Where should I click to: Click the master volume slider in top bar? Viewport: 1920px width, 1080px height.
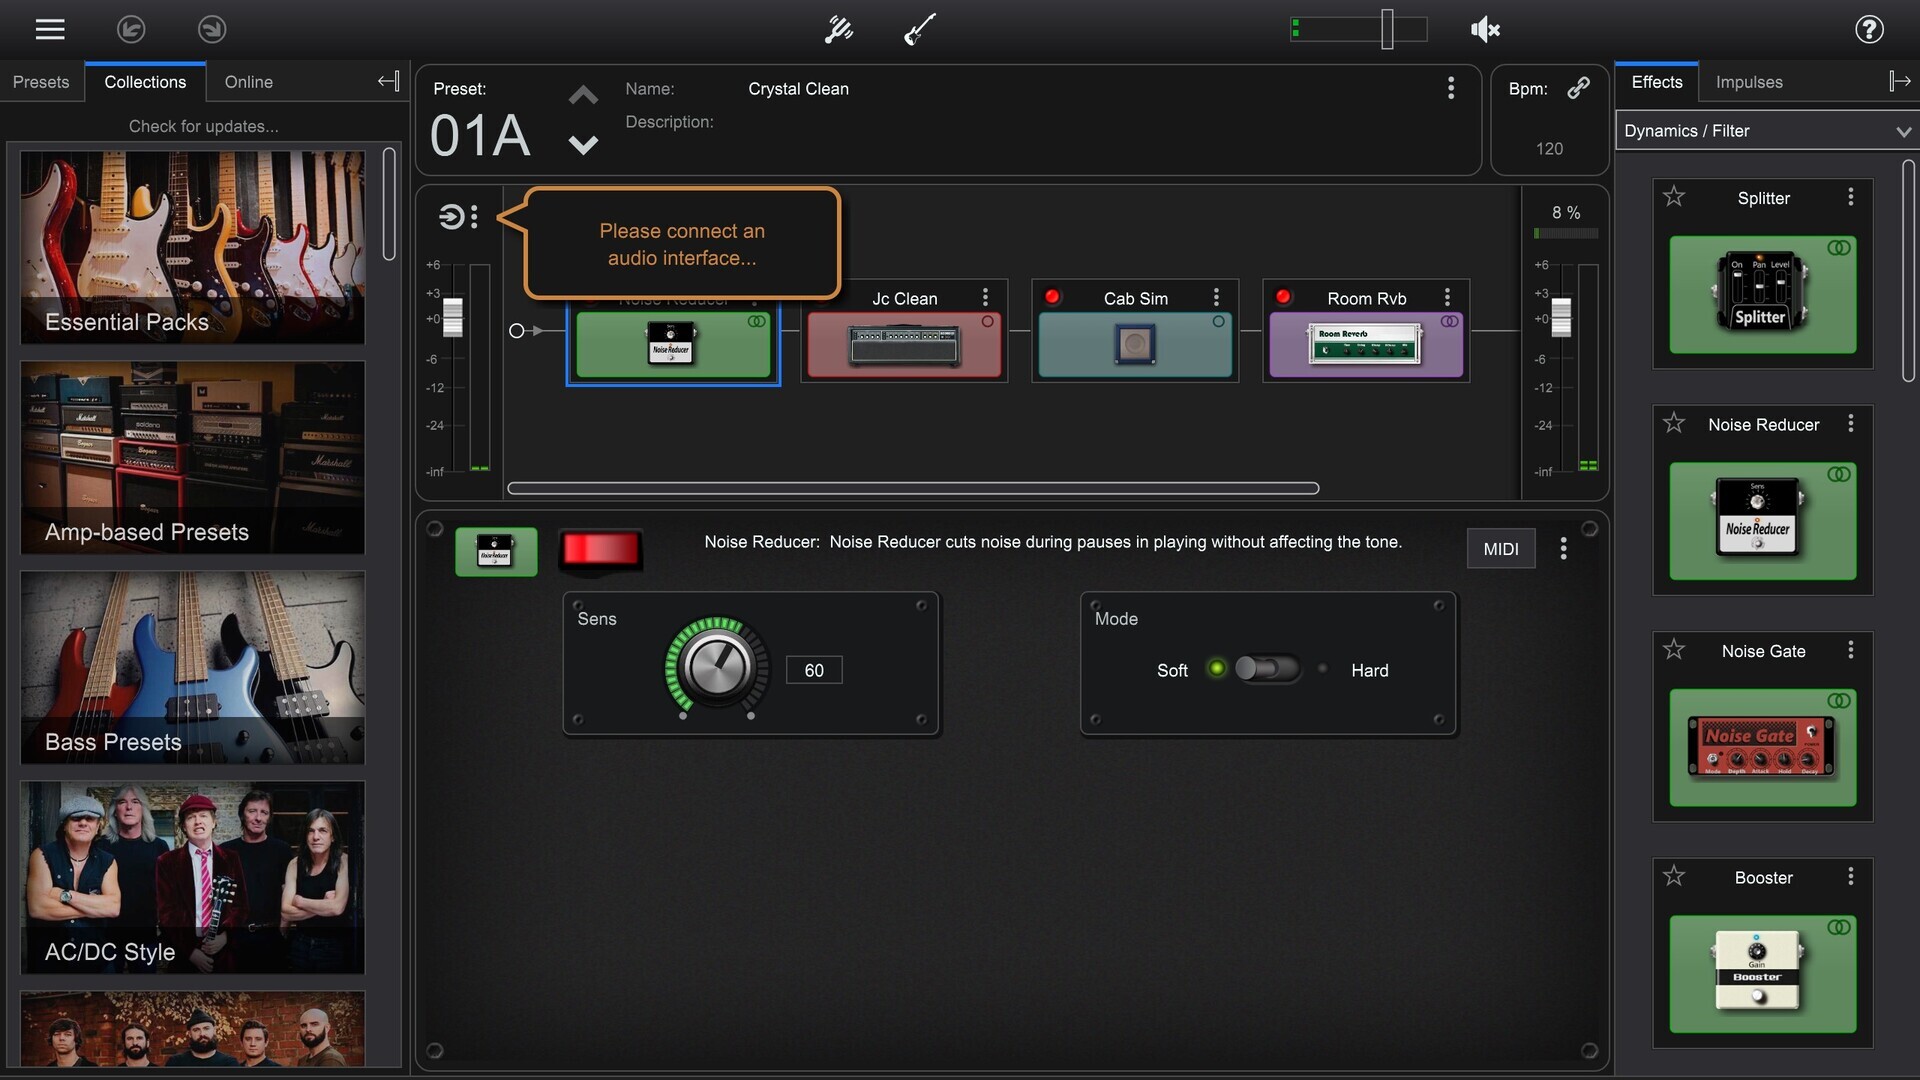1387,29
